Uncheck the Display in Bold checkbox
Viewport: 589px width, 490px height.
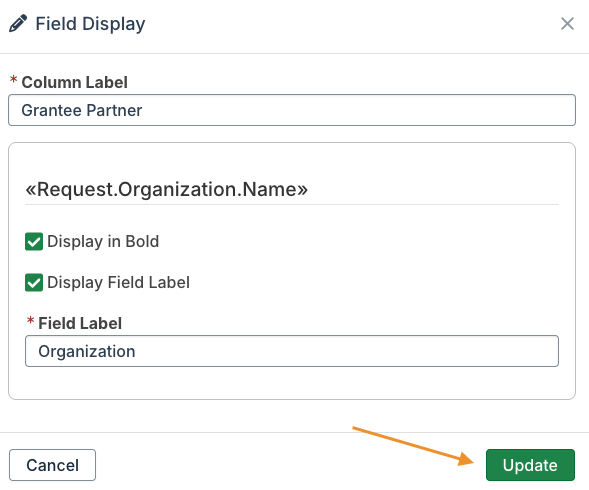34,242
